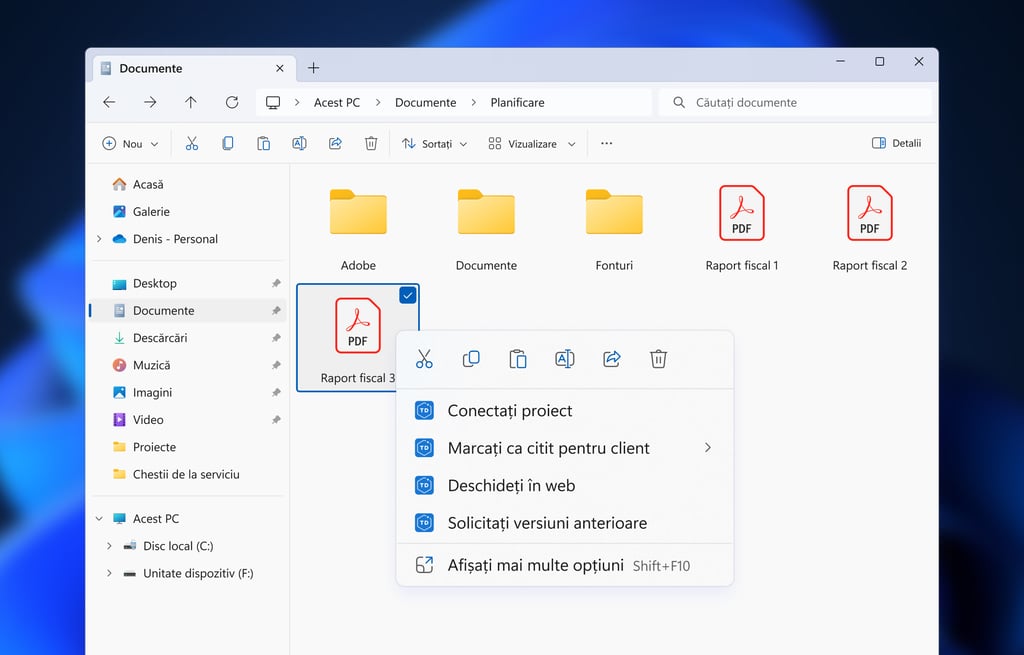
Task: Select Conectați proiect from context menu
Action: click(x=510, y=411)
